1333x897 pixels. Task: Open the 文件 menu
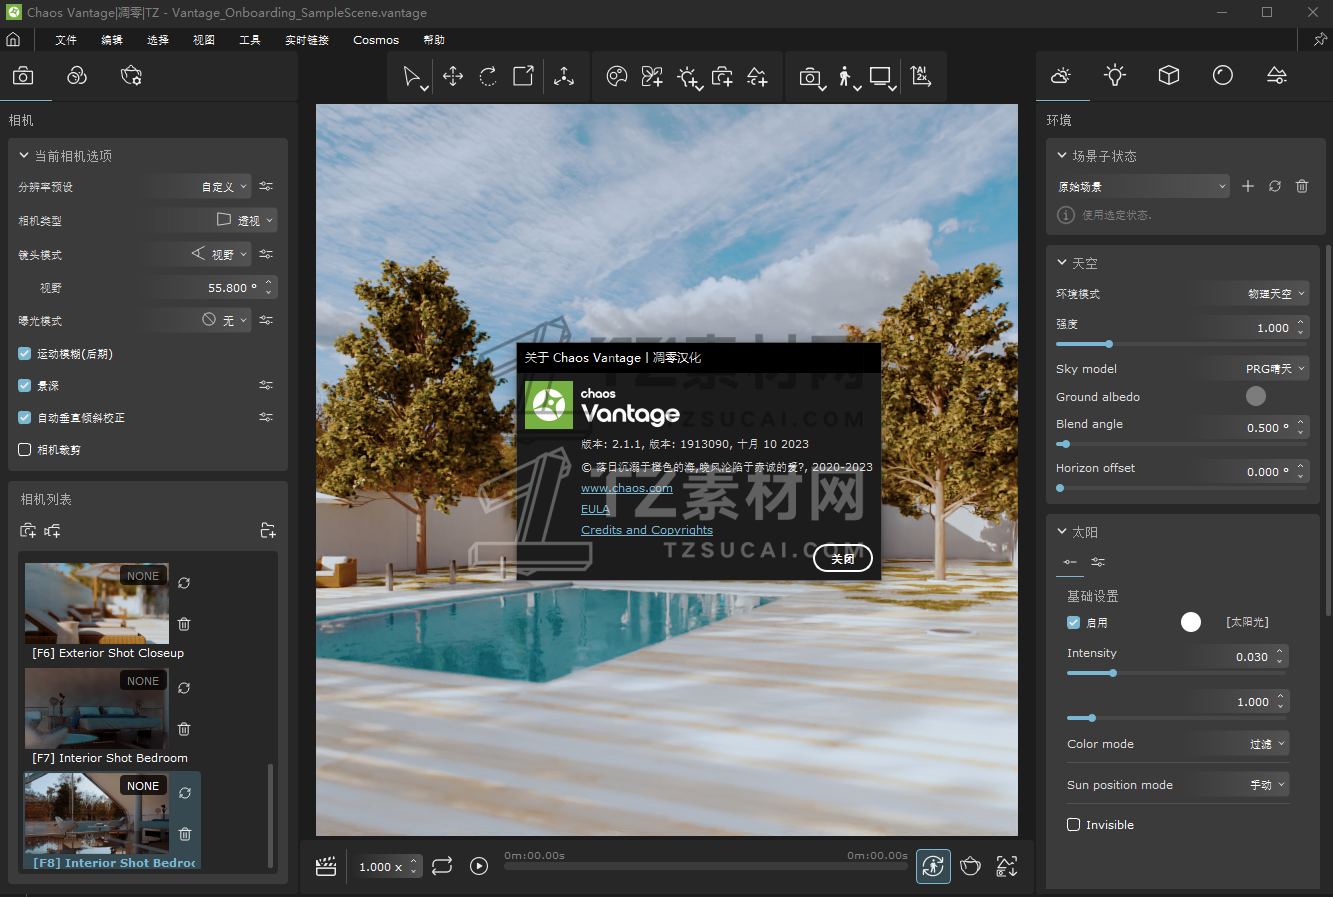pyautogui.click(x=66, y=40)
